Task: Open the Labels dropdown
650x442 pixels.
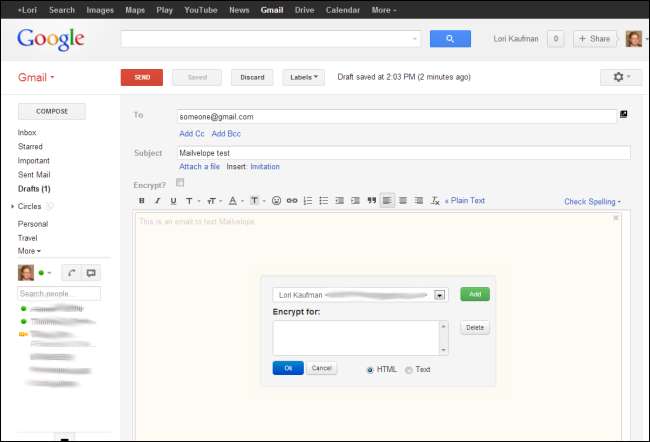Action: click(x=305, y=77)
